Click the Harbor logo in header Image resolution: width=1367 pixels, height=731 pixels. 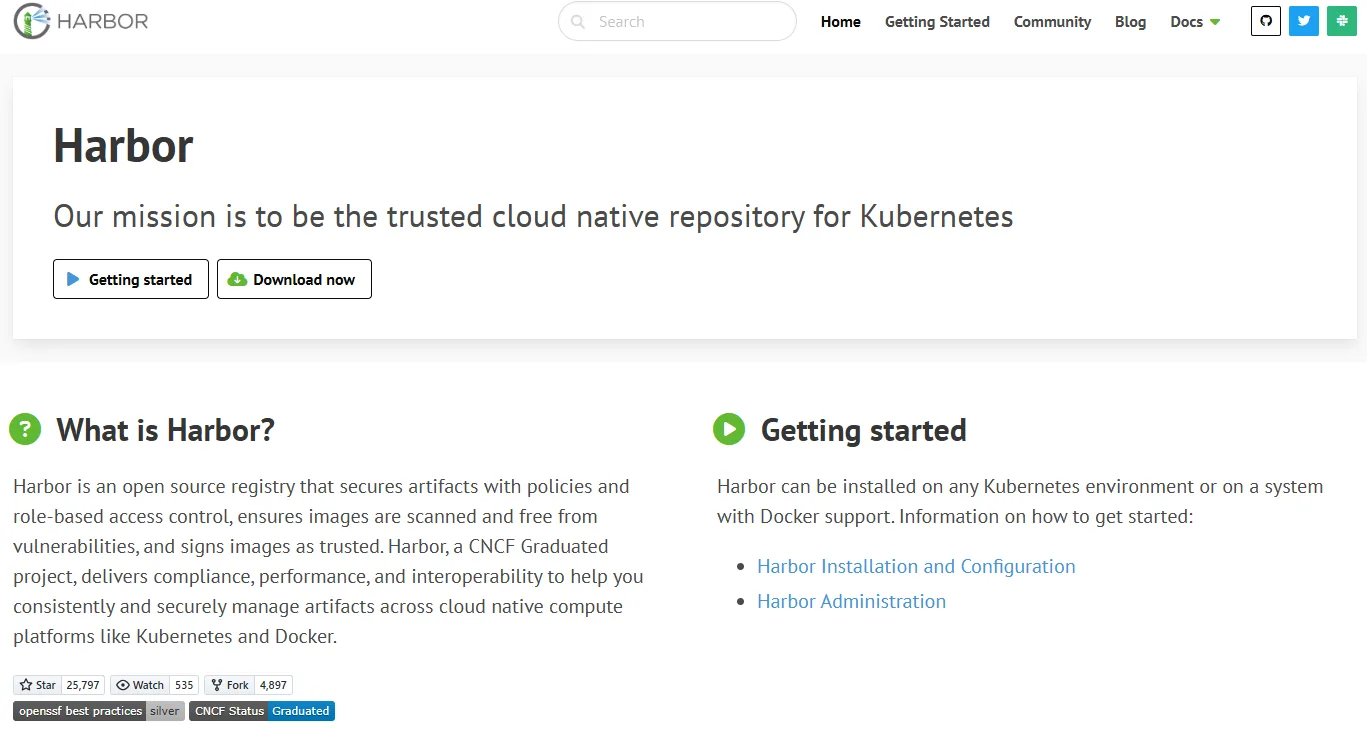pyautogui.click(x=81, y=21)
